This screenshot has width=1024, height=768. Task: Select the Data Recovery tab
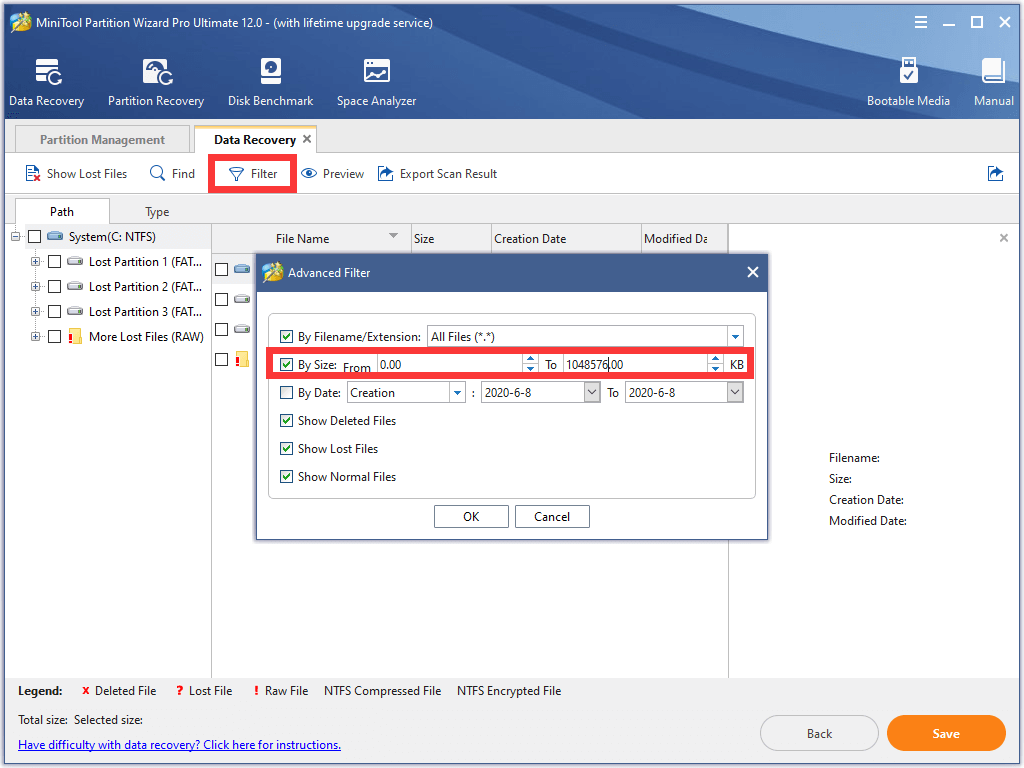(255, 140)
